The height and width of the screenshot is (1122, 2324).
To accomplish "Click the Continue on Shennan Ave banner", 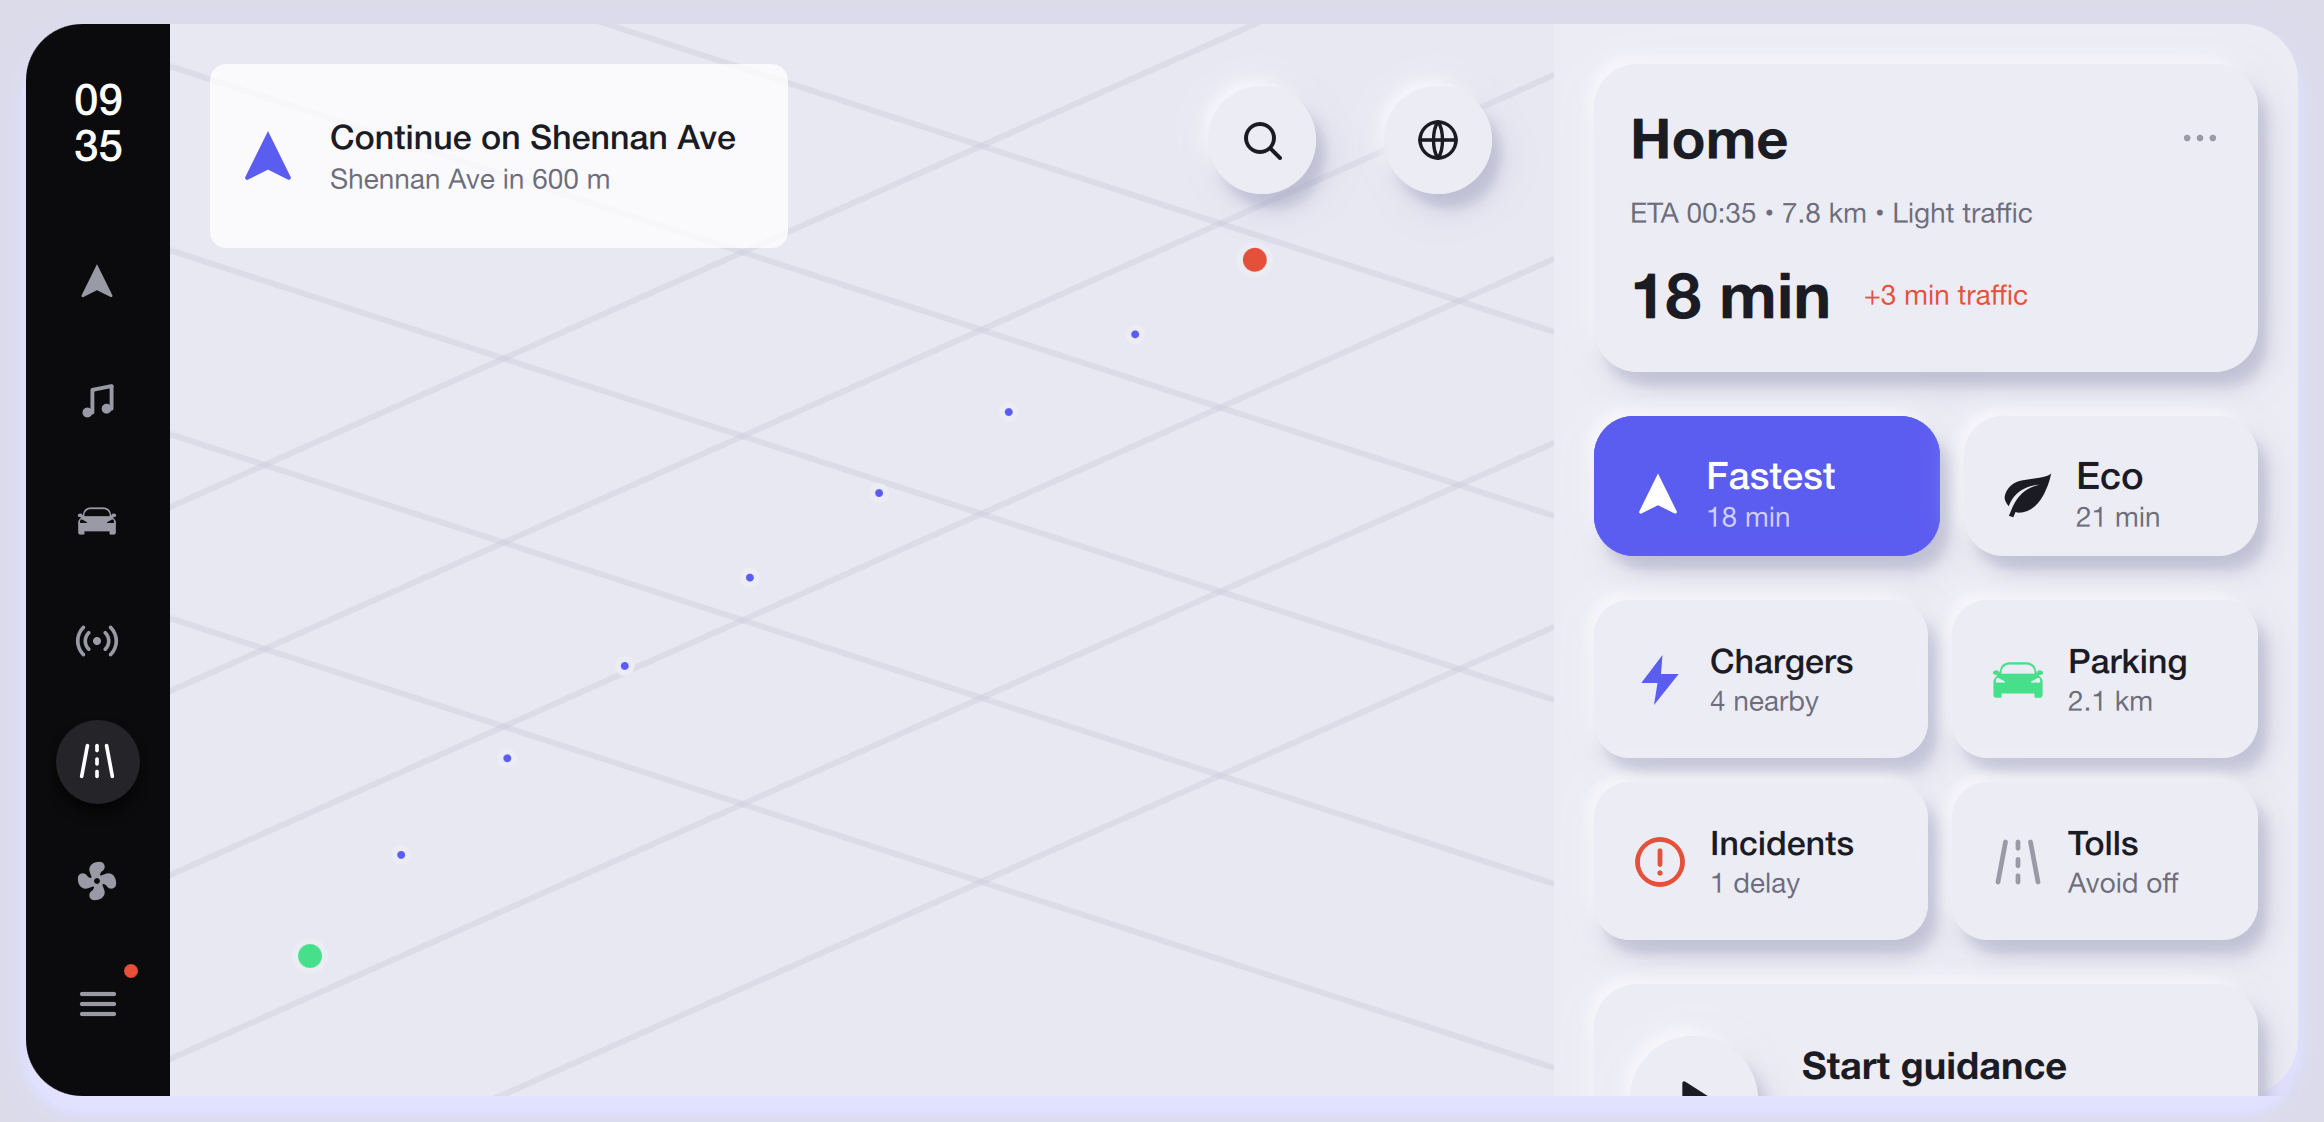I will click(499, 156).
